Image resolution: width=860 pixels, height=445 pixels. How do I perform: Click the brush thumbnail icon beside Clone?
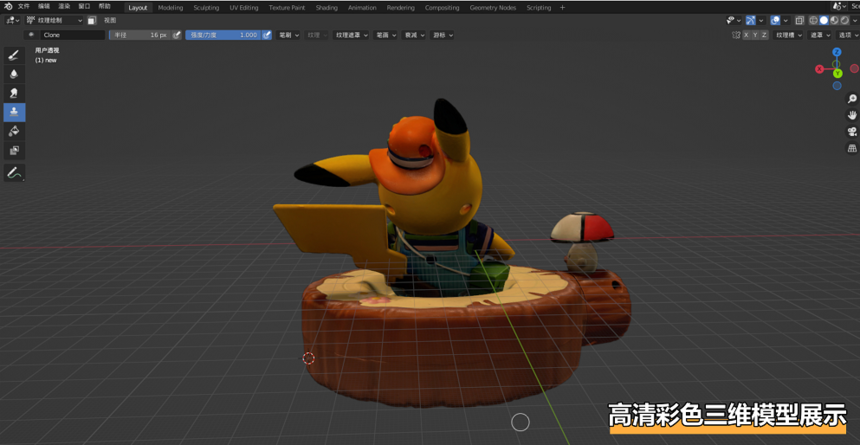(x=31, y=35)
